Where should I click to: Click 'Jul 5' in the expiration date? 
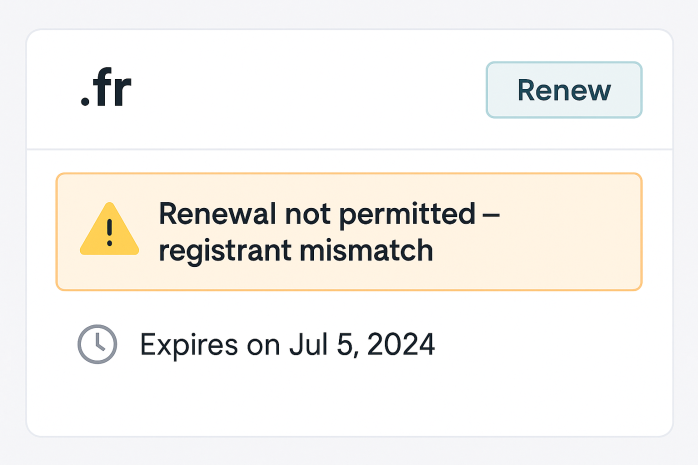322,345
